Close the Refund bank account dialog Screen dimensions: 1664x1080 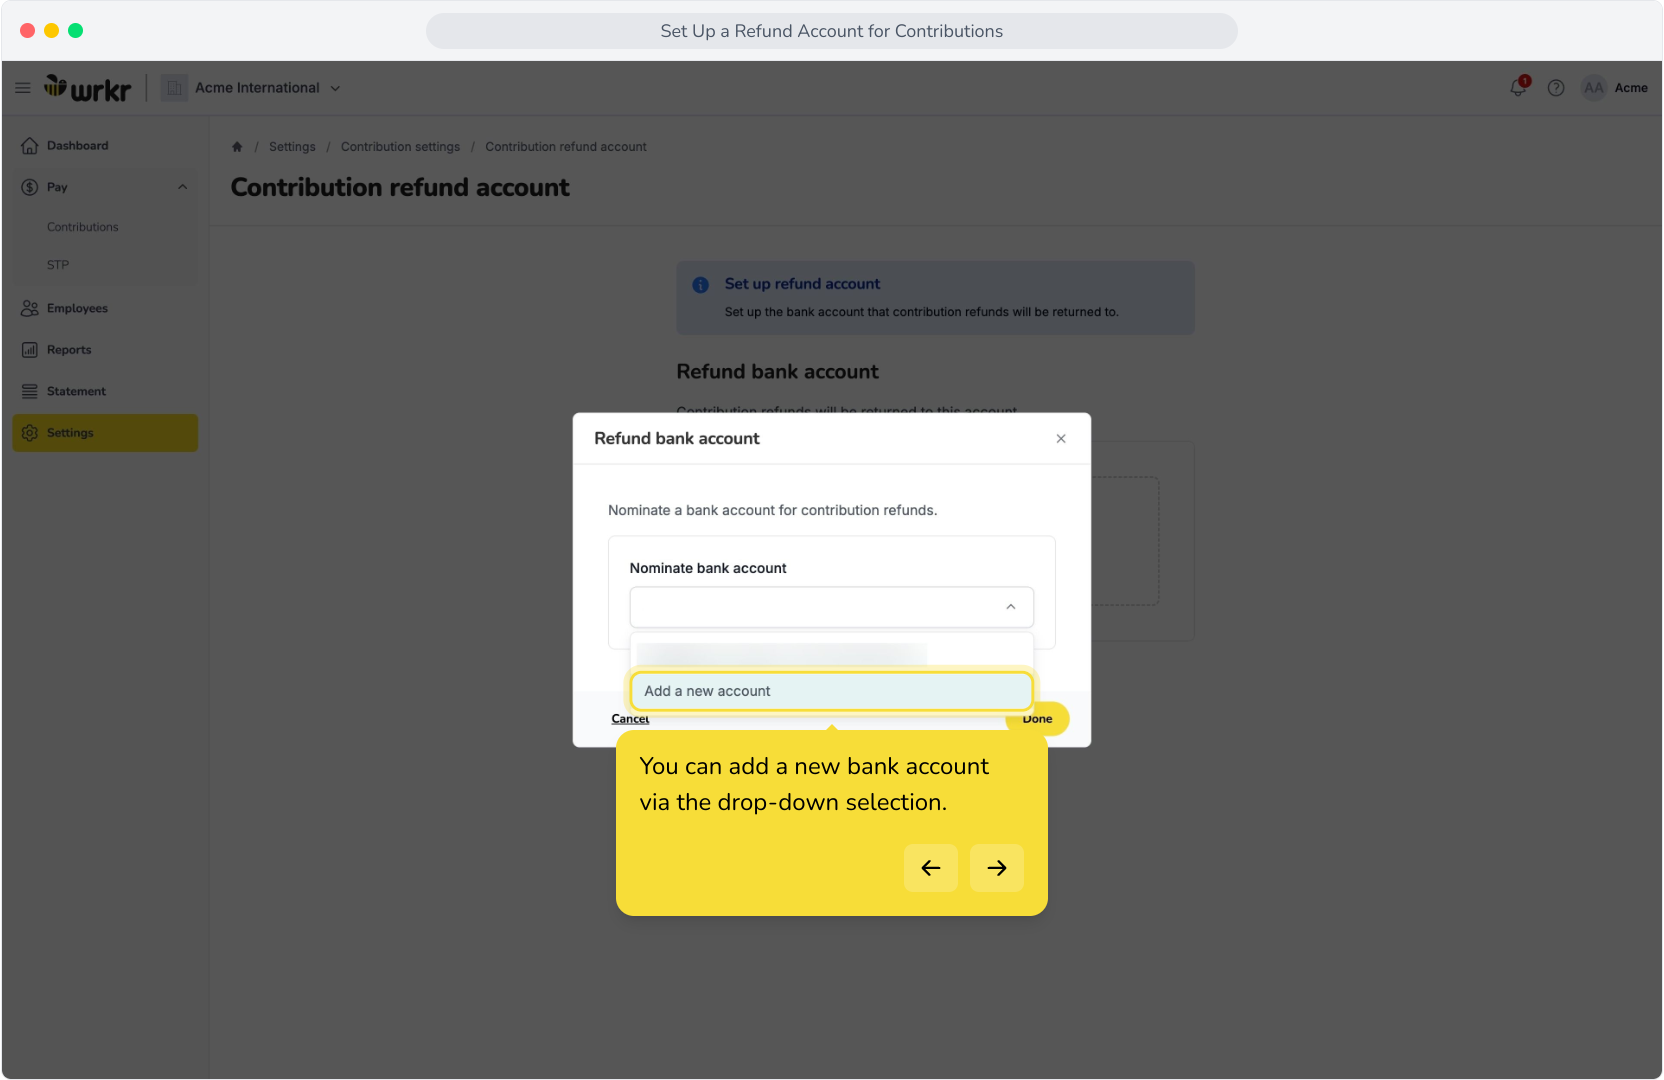pyautogui.click(x=1061, y=439)
